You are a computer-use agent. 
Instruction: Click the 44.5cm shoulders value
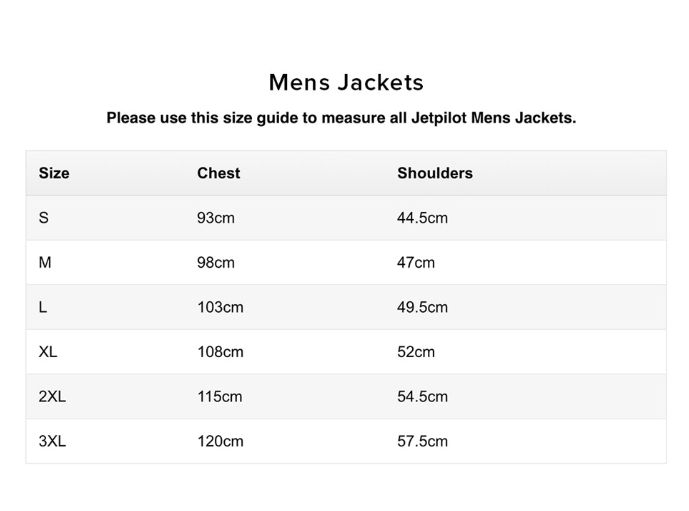[x=422, y=218]
